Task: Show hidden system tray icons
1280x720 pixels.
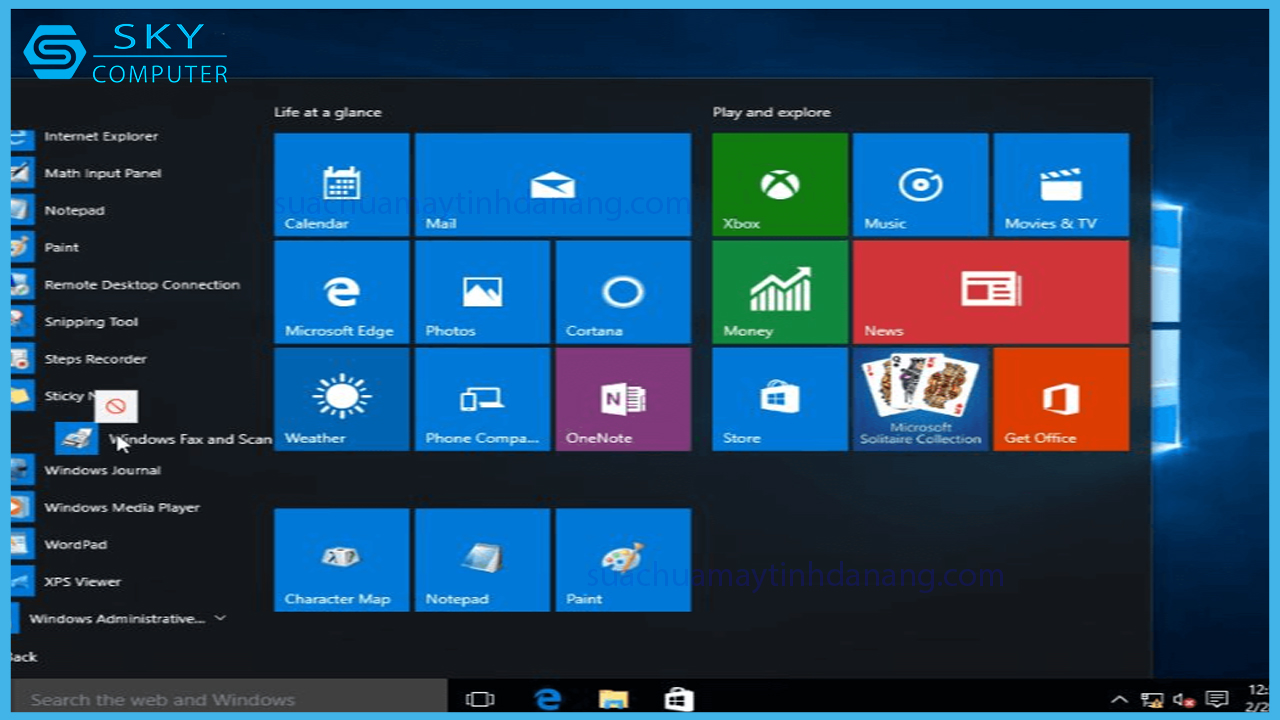Action: click(x=1120, y=699)
